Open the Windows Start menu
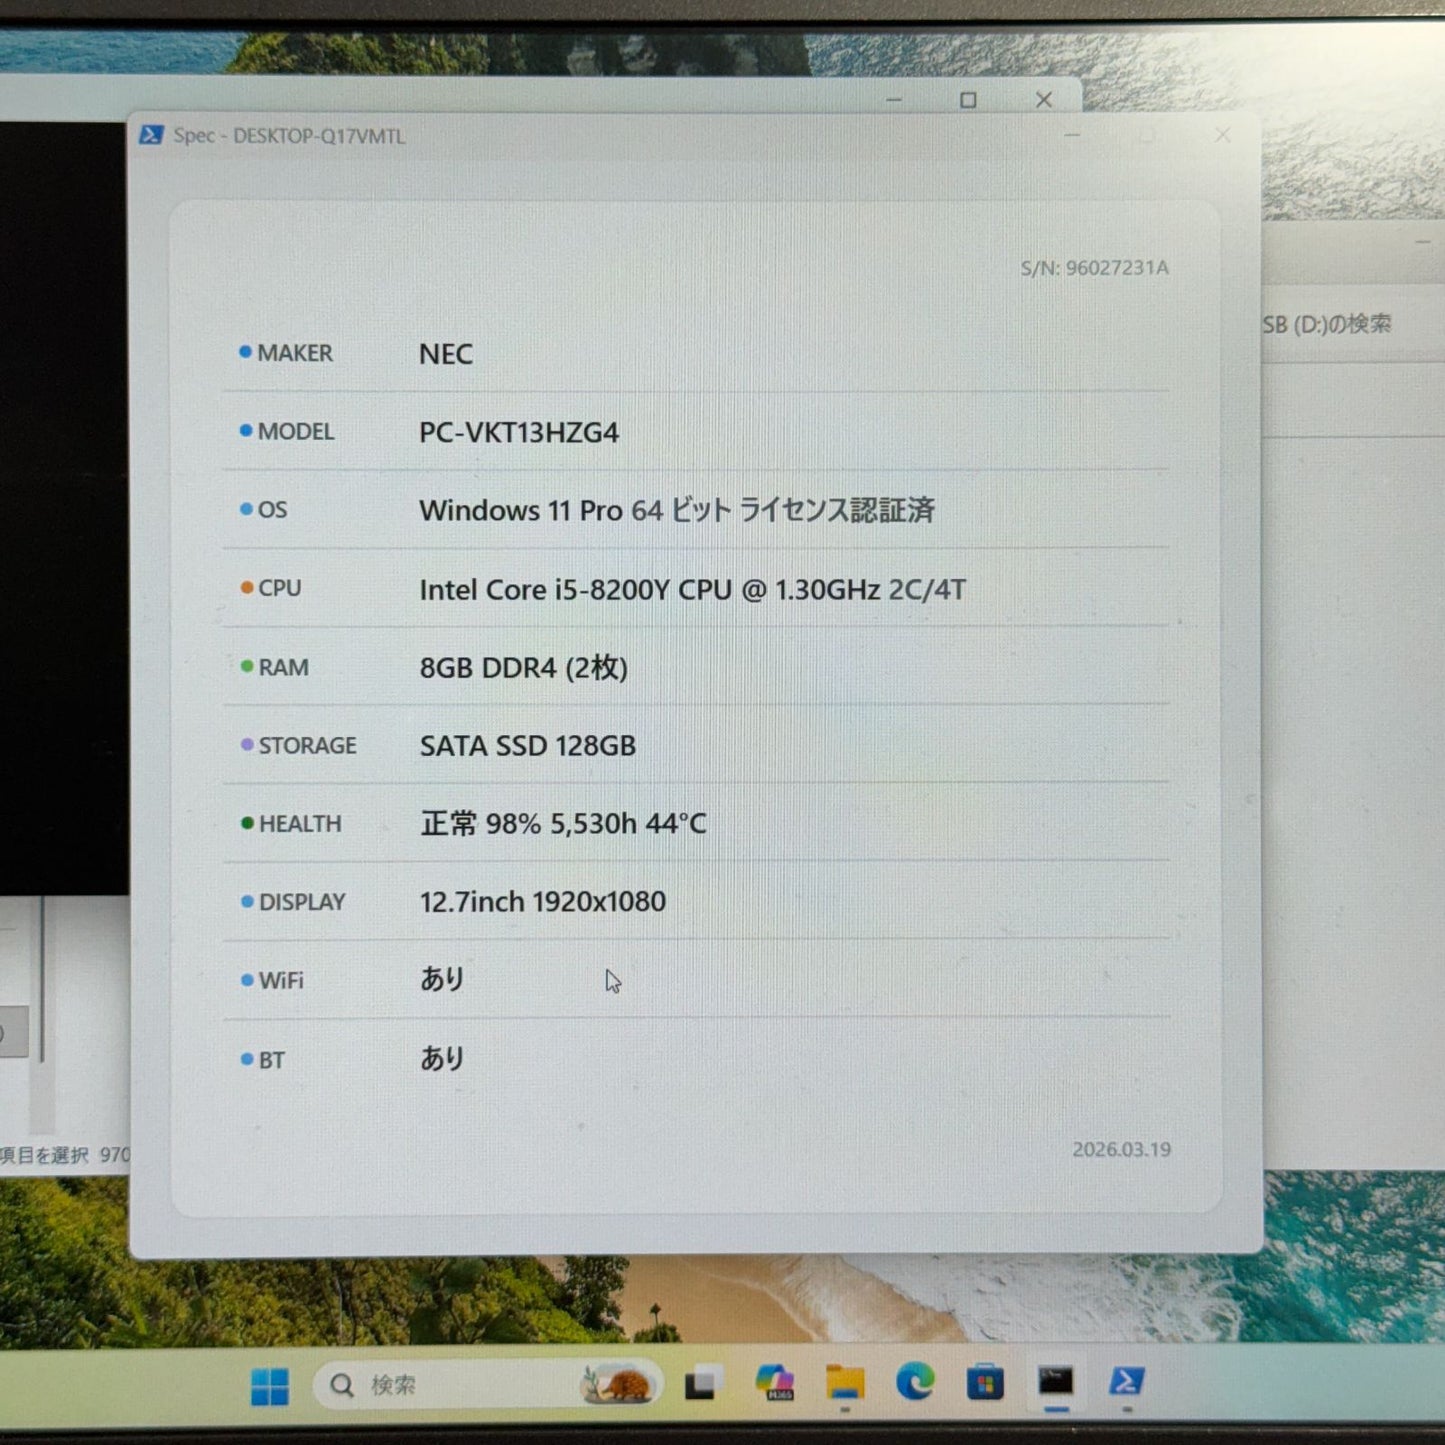The image size is (1445, 1445). point(270,1386)
